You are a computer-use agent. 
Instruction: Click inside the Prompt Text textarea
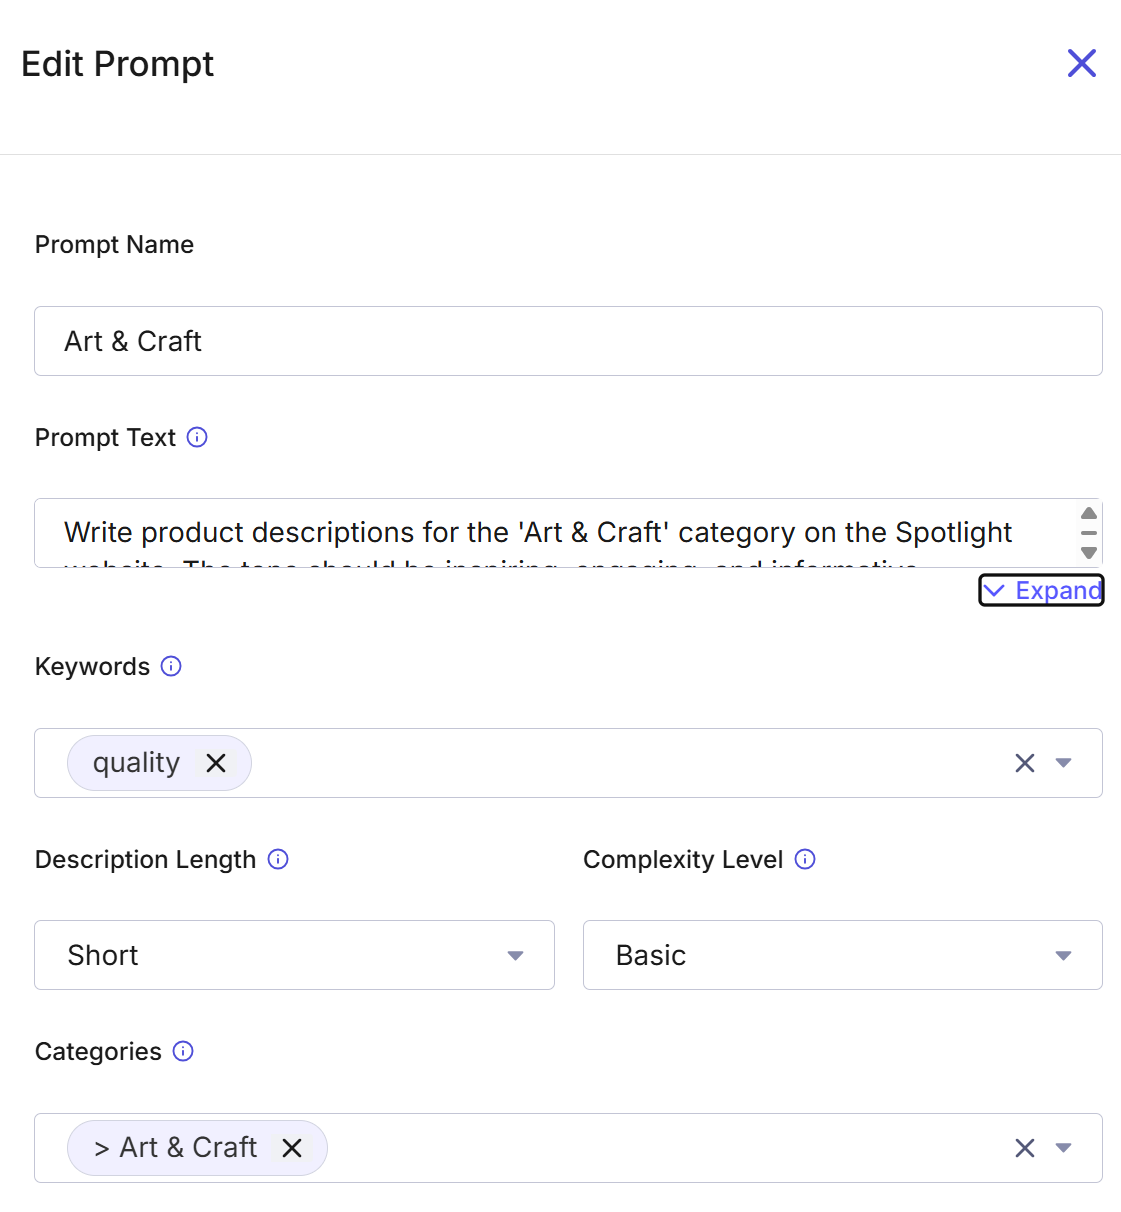[x=540, y=533]
